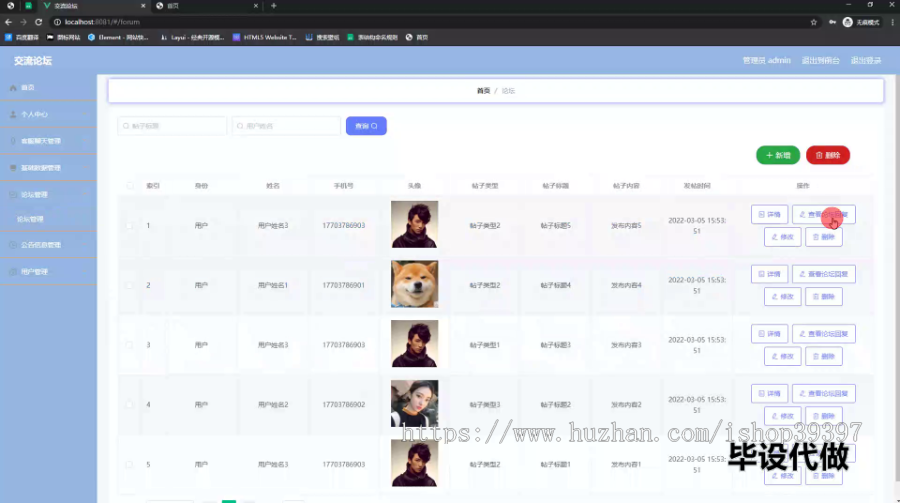Viewport: 900px width, 503px height.
Task: Reload the page
Action: coord(38,22)
